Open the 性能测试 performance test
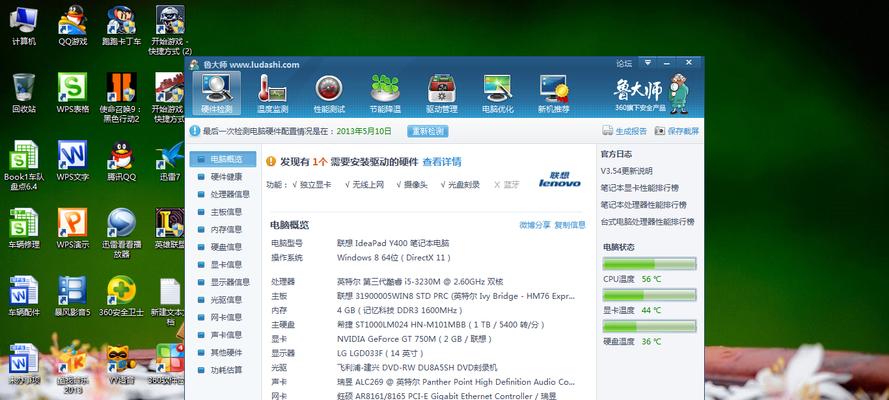The image size is (889, 400). [329, 93]
